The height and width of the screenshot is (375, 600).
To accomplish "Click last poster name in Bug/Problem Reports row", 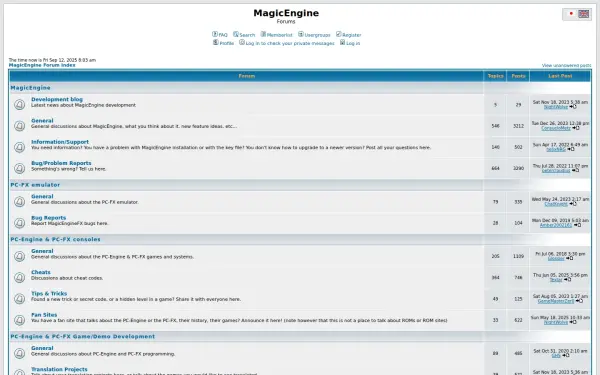I will [556, 171].
